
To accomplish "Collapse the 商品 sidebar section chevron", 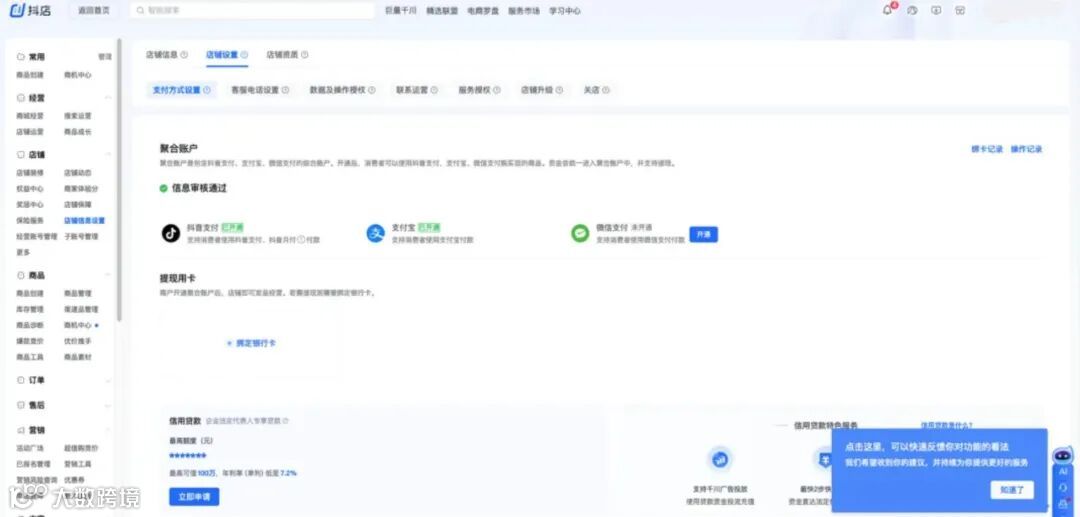I will click(x=108, y=275).
